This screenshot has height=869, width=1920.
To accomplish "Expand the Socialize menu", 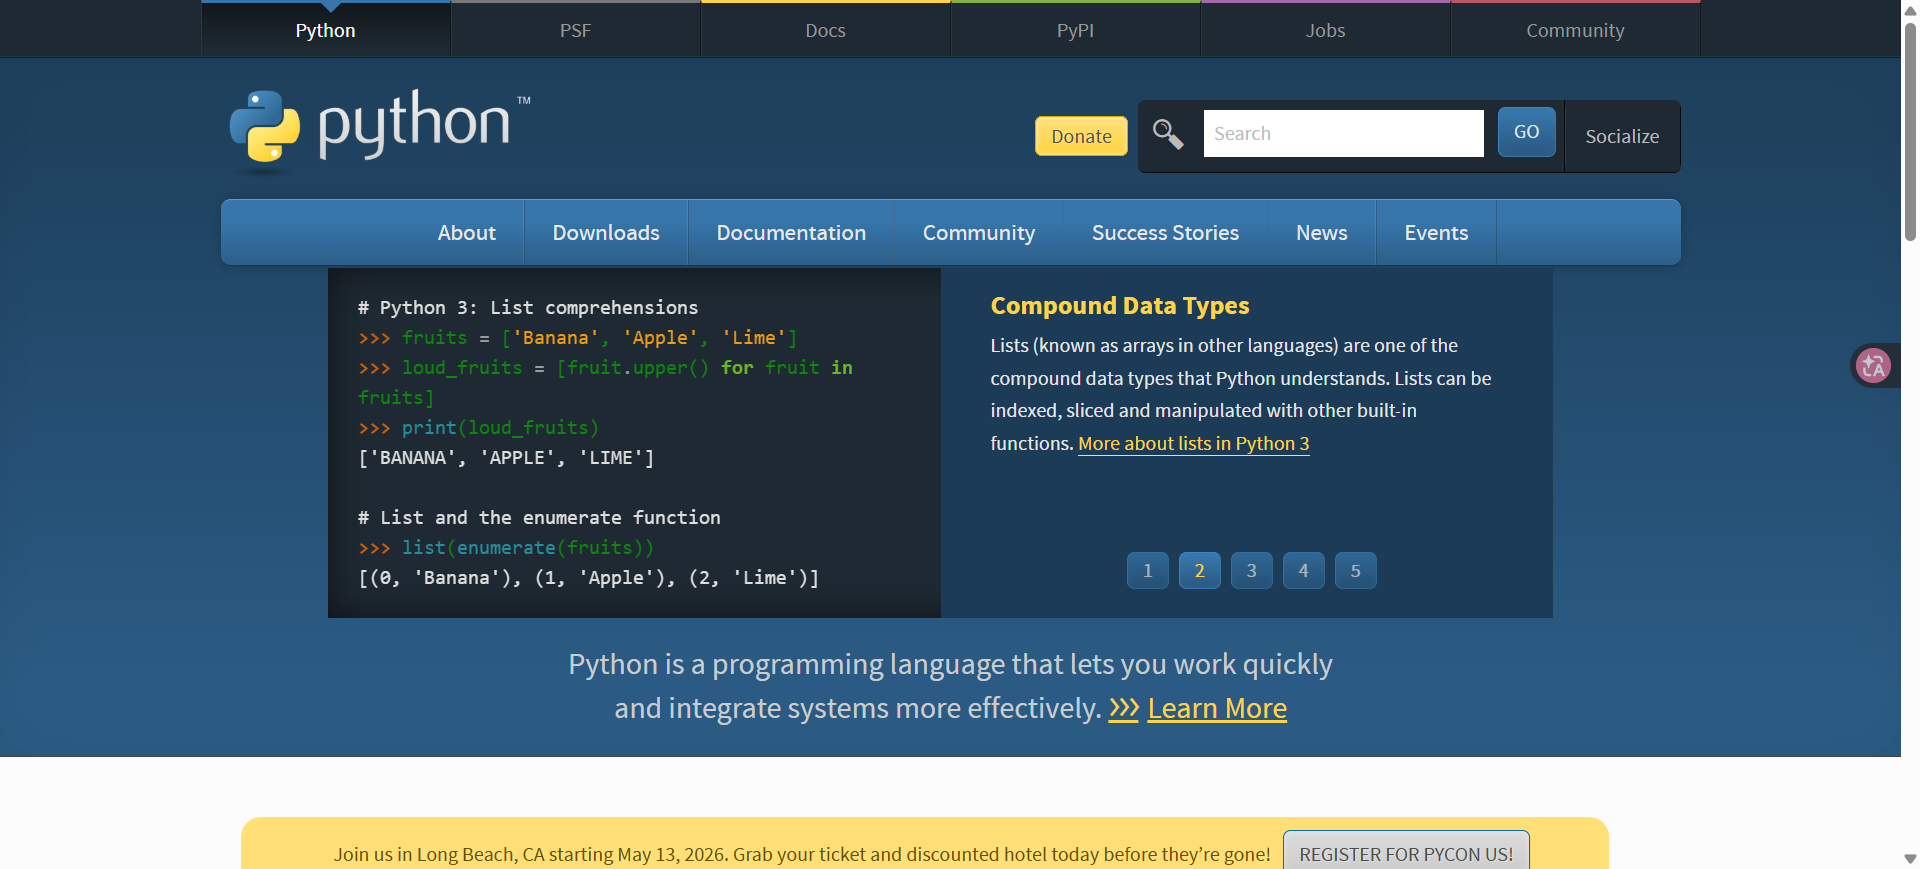I will tap(1622, 136).
